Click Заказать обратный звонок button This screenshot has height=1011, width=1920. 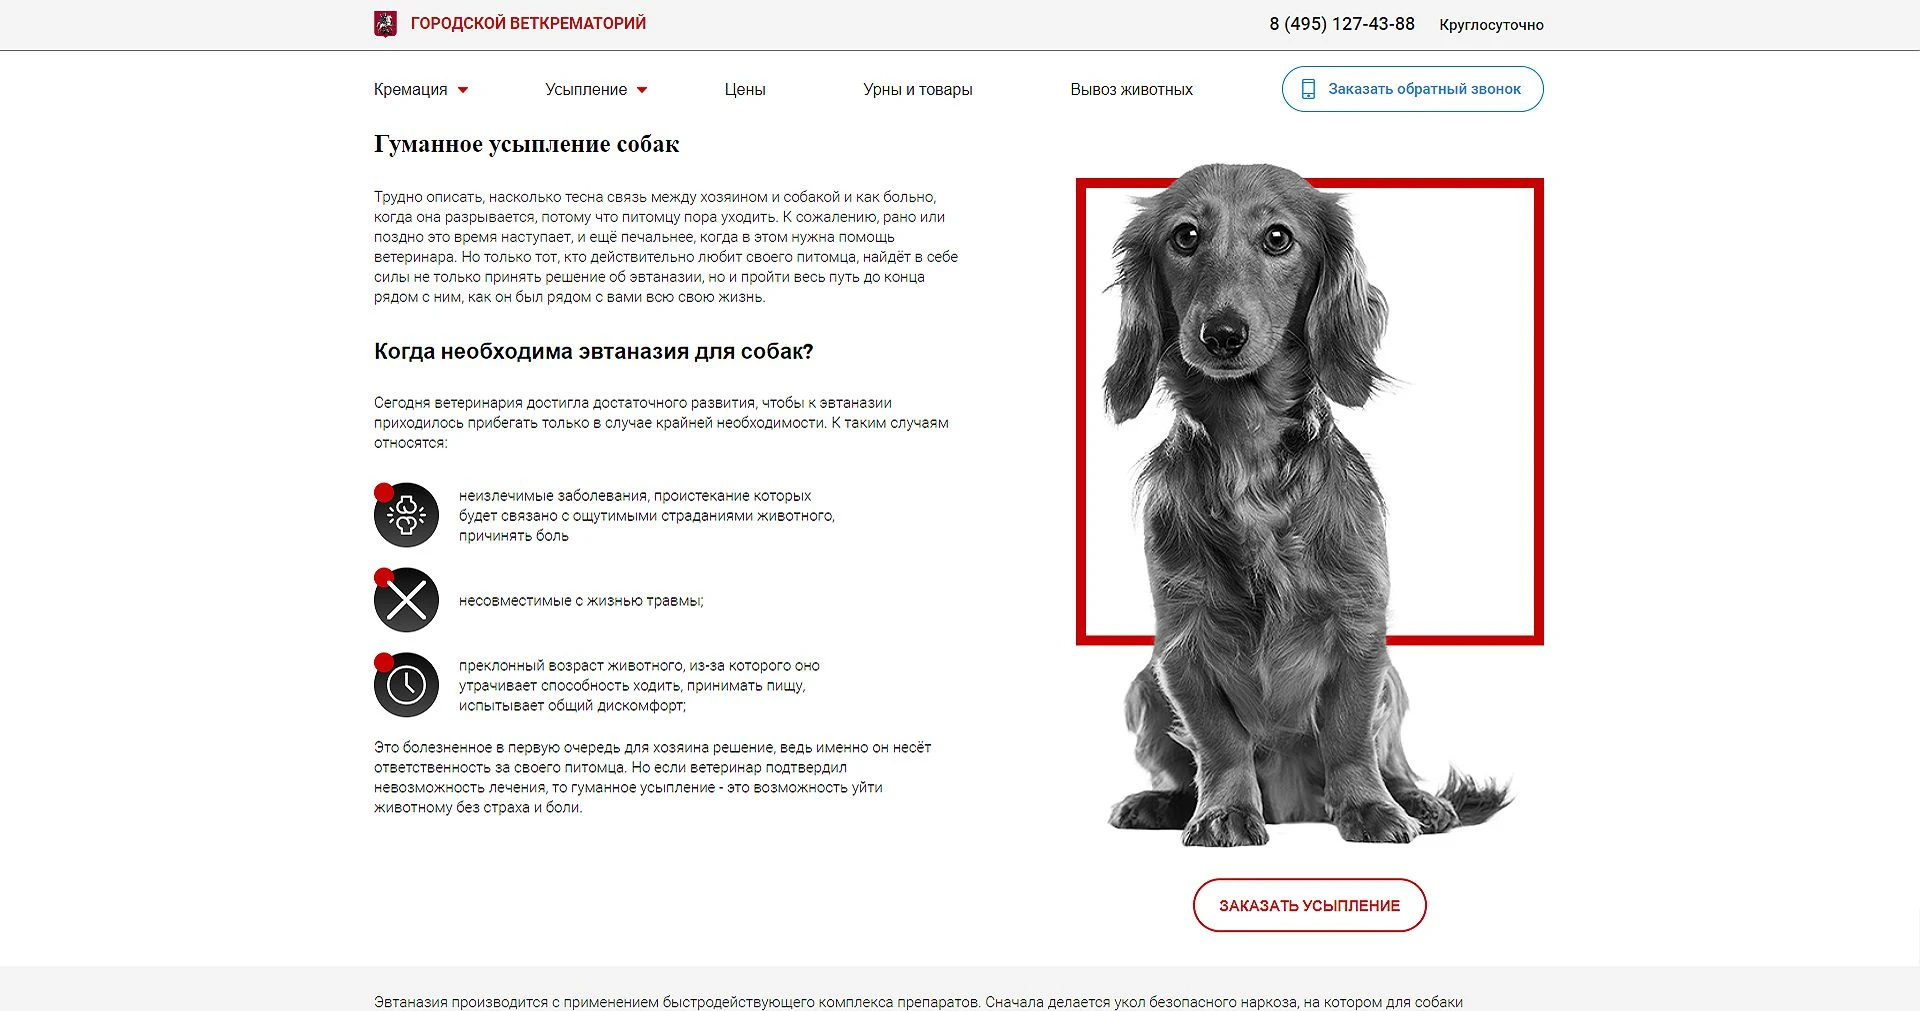(x=1412, y=89)
